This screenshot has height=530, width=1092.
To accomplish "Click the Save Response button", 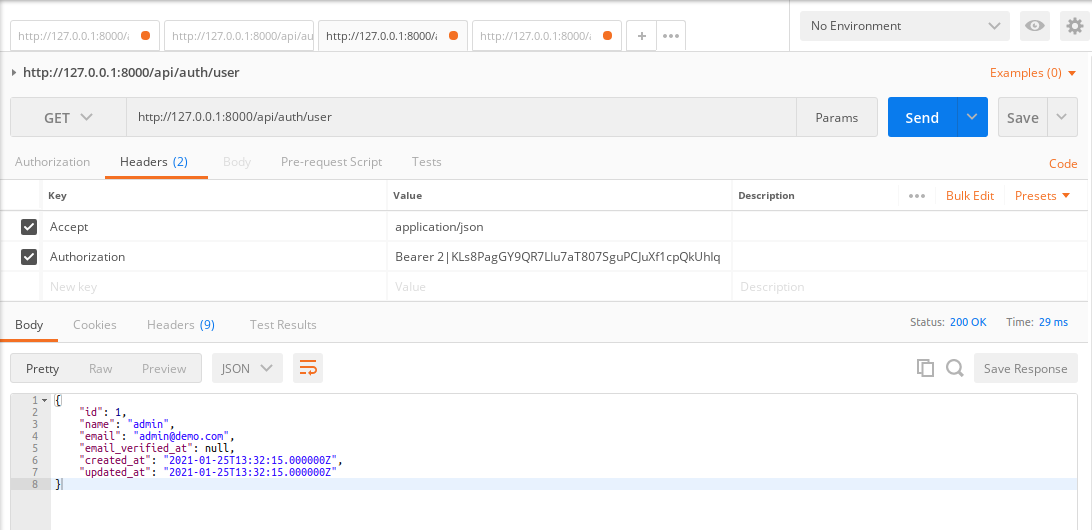I will (1025, 368).
